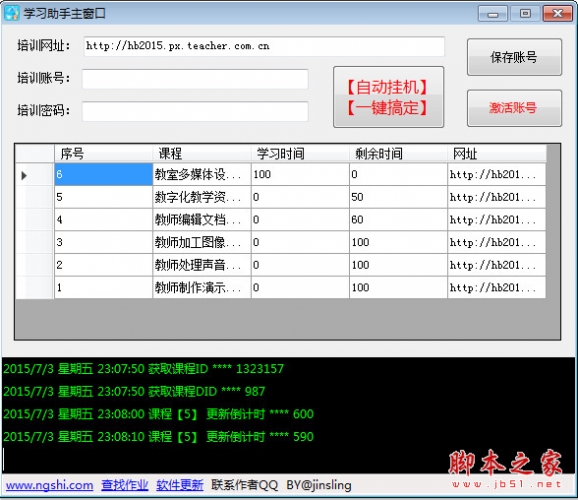Open the 查找作业 link
Screen dimensions: 578x500
coord(125,485)
